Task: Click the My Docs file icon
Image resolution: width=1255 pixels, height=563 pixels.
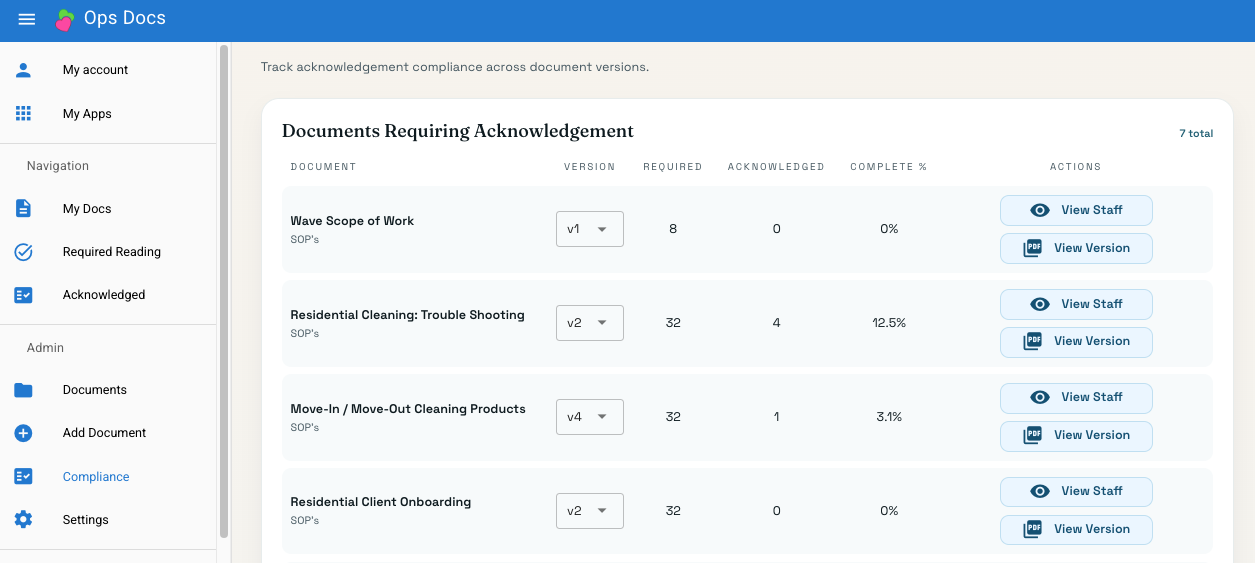Action: click(x=23, y=209)
